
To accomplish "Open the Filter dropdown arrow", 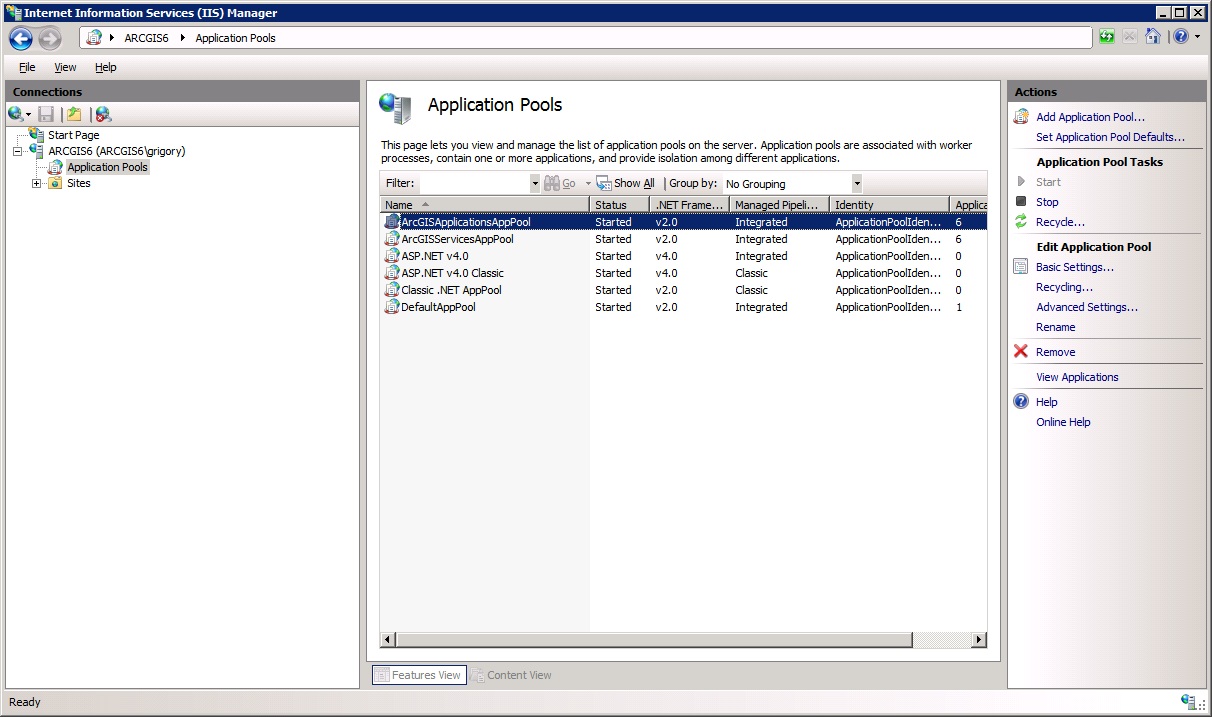I will point(535,184).
